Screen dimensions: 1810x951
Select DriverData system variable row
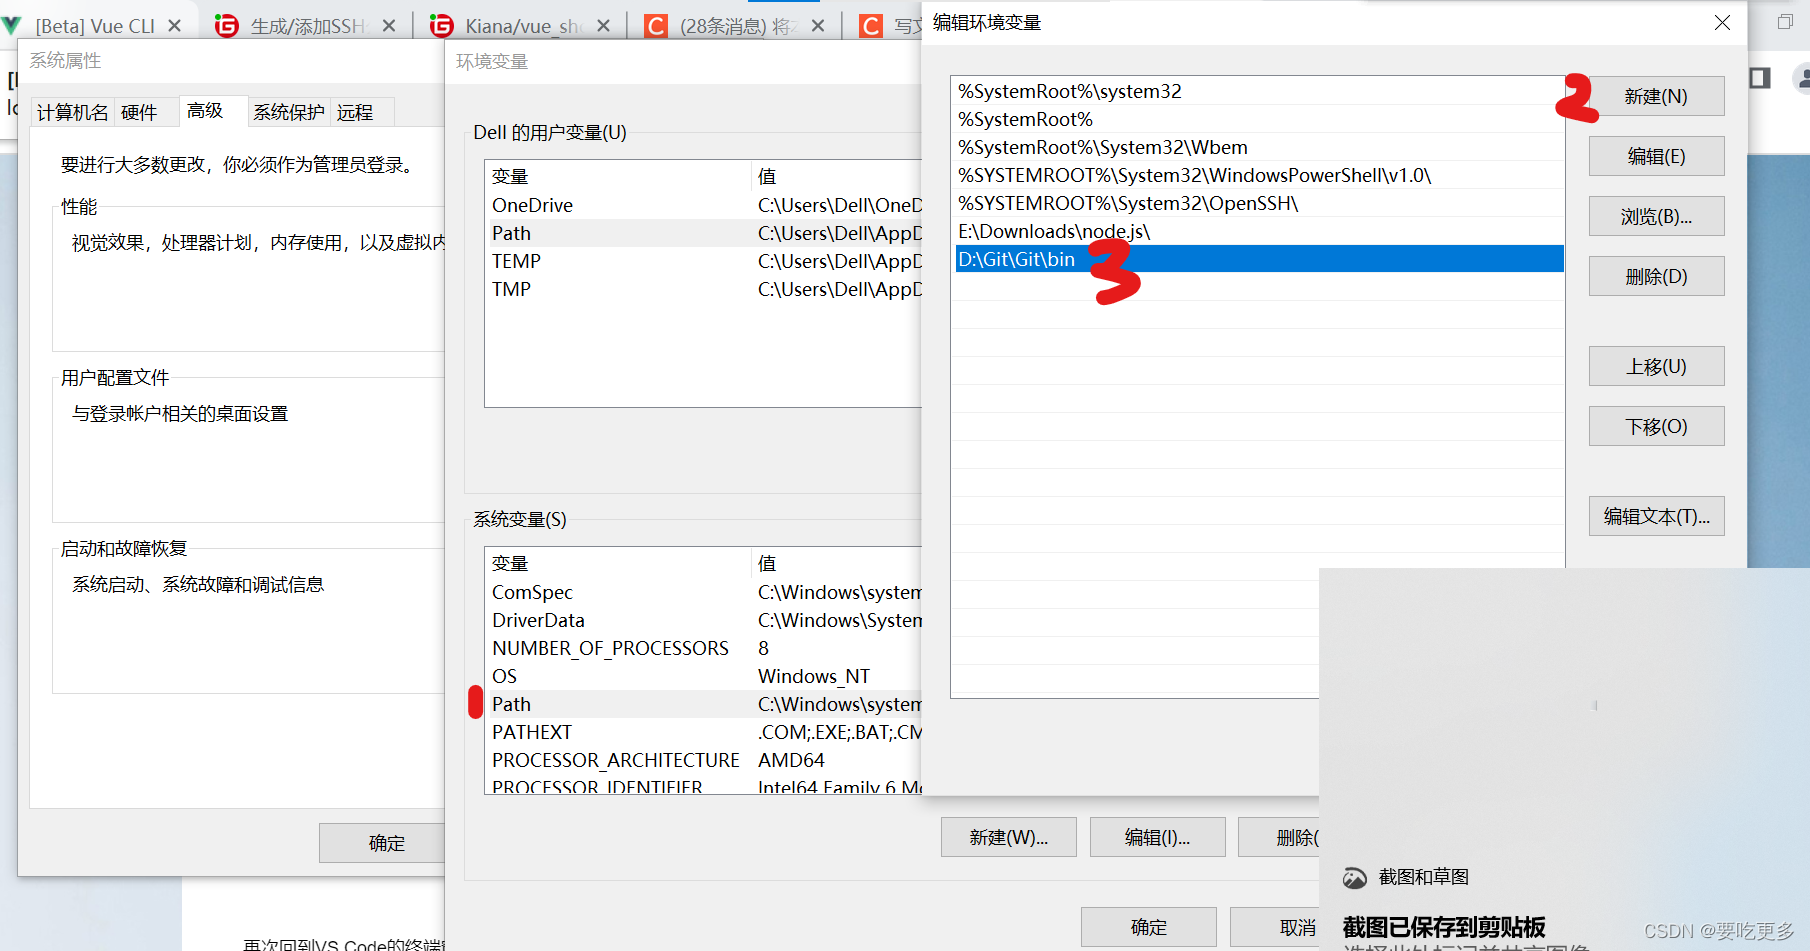point(703,620)
